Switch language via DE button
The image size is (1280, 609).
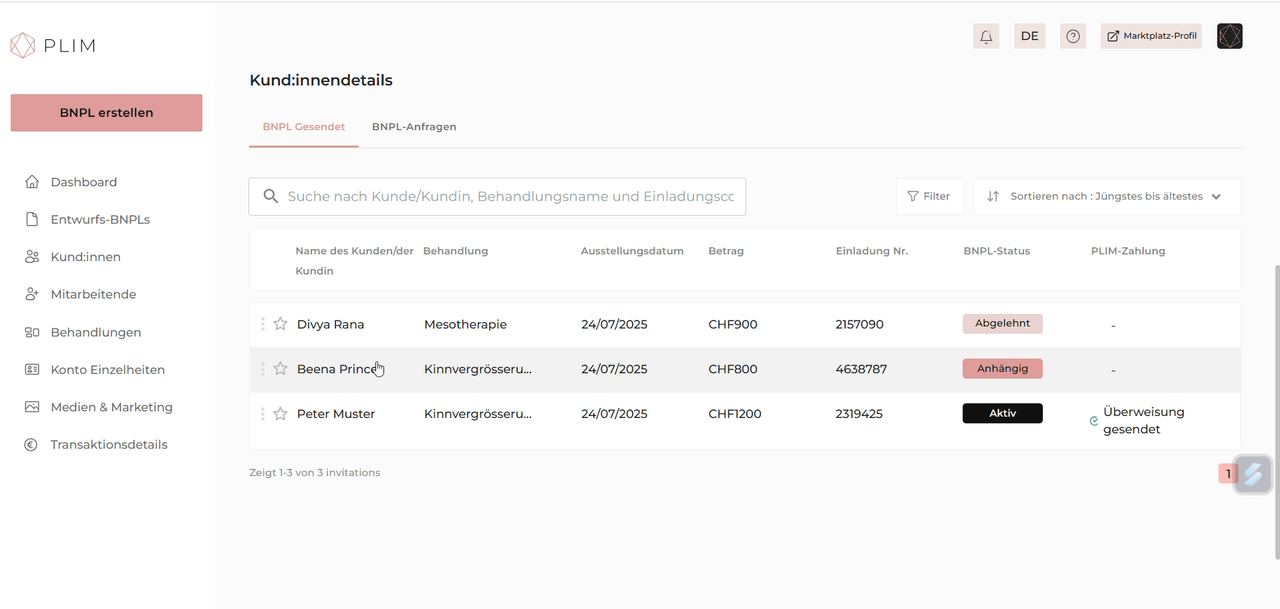(x=1030, y=36)
